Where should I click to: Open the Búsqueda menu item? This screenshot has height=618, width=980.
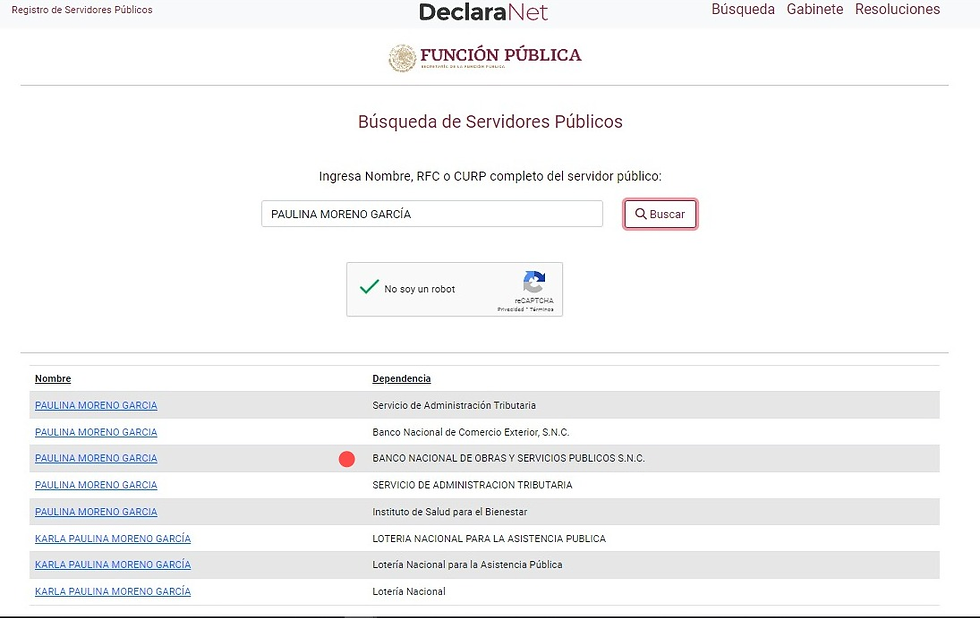tap(743, 9)
